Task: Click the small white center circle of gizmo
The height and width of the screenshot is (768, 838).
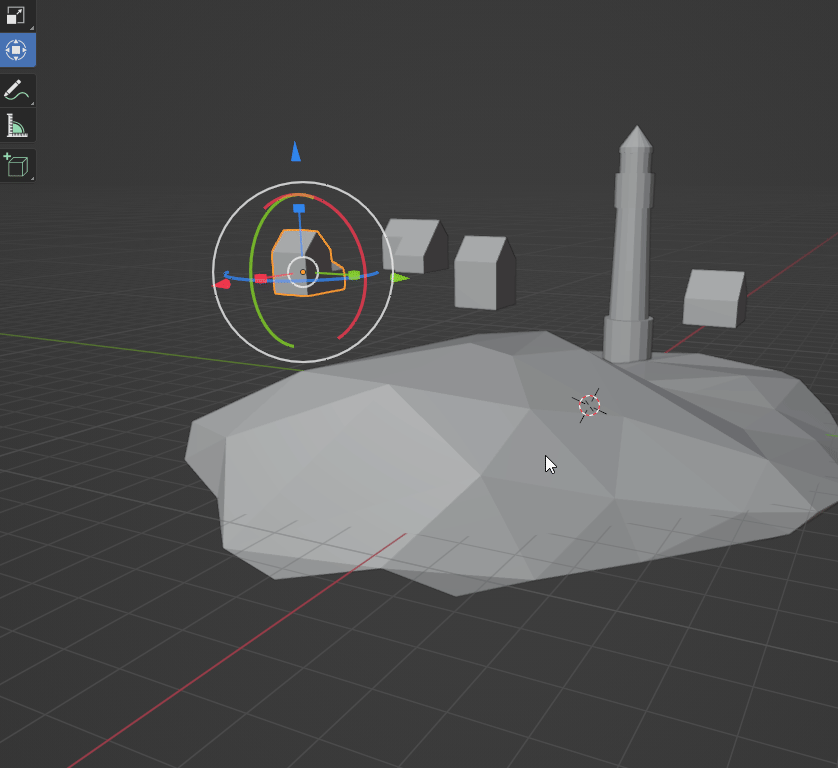Action: 303,272
